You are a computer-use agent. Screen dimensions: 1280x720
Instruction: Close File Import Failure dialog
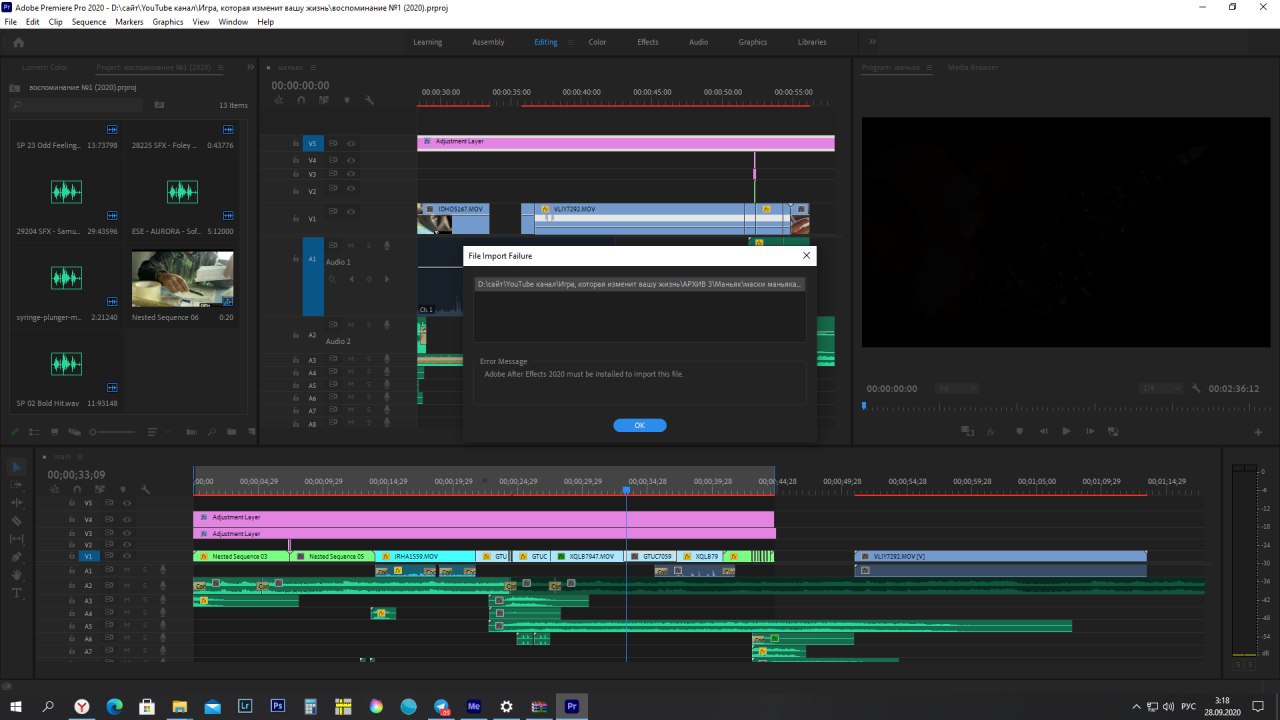(806, 256)
